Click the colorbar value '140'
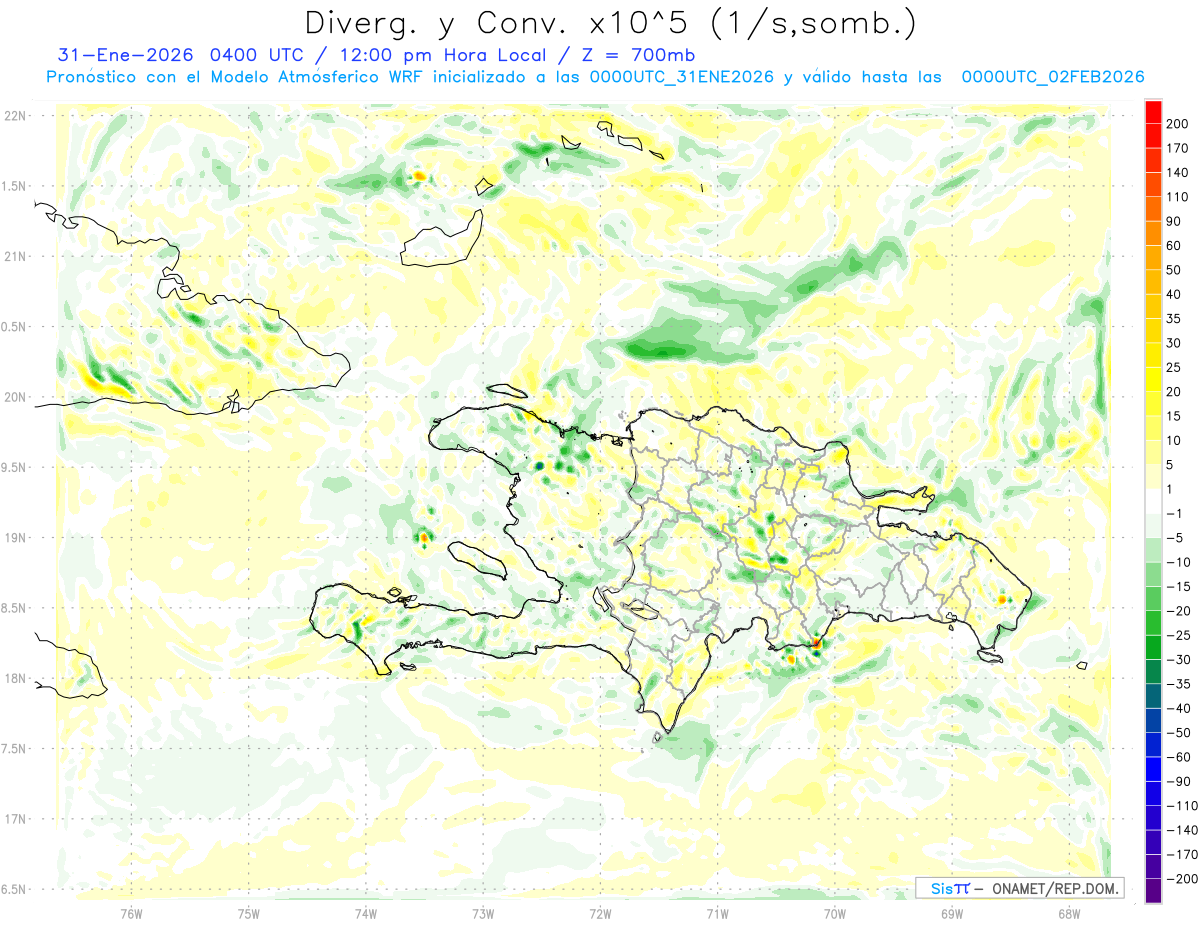1200x927 pixels. point(1177,172)
